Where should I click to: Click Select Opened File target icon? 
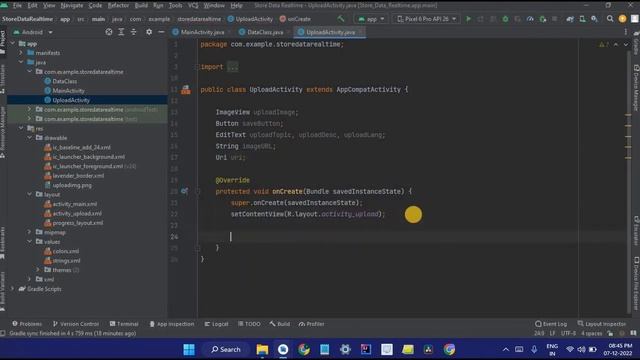[x=109, y=32]
